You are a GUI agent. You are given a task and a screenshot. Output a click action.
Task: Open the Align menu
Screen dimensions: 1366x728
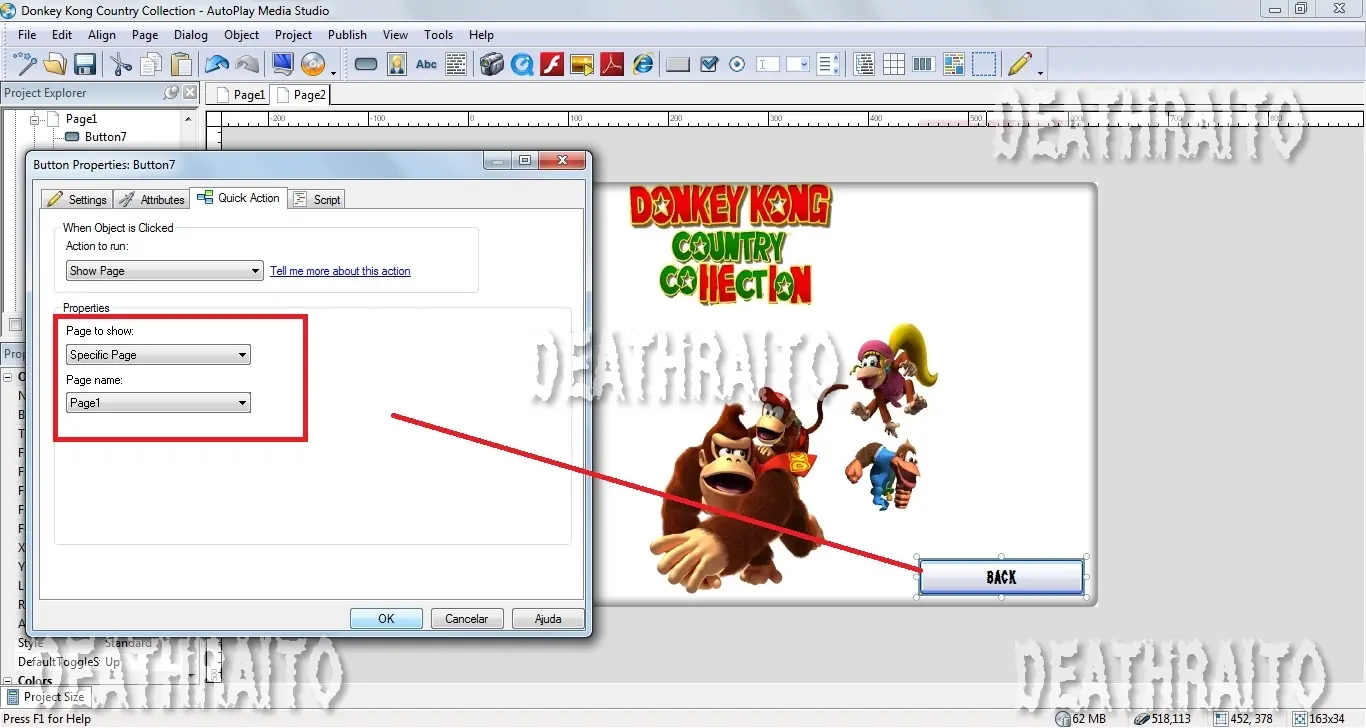click(102, 34)
